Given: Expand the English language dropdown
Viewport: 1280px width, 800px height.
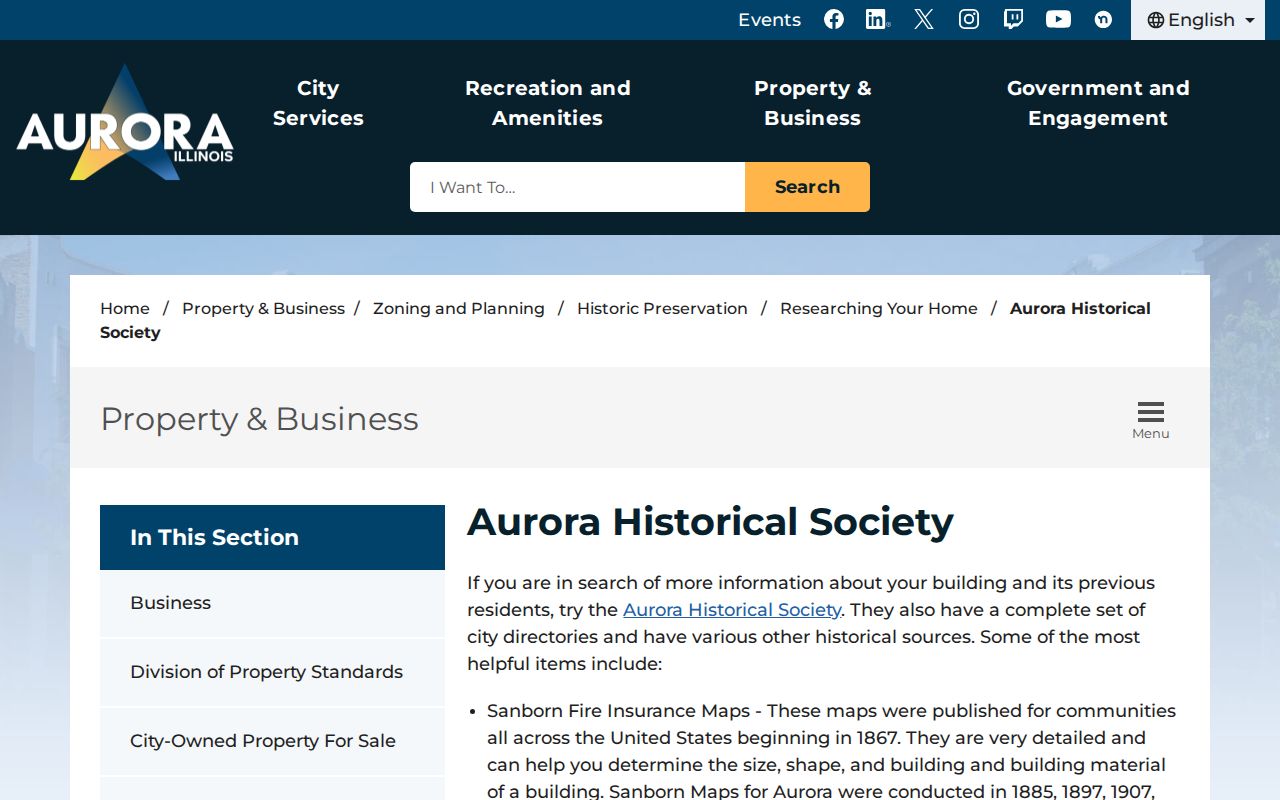Looking at the screenshot, I should coord(1198,20).
